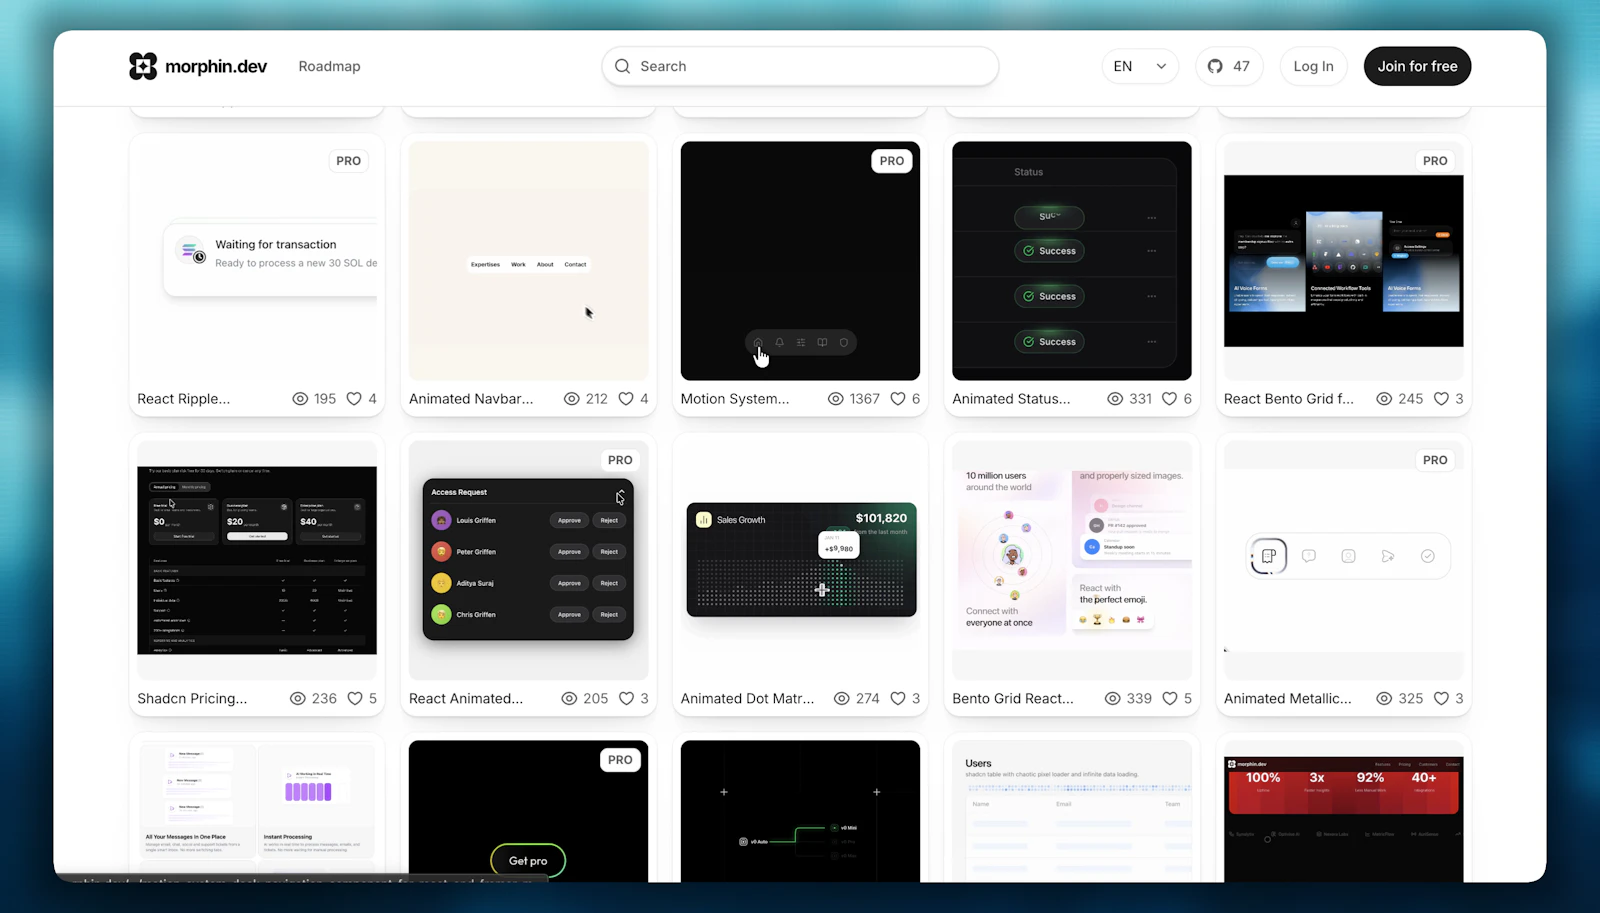
Task: Click the PRO badge on React Ripple card
Action: click(x=349, y=161)
